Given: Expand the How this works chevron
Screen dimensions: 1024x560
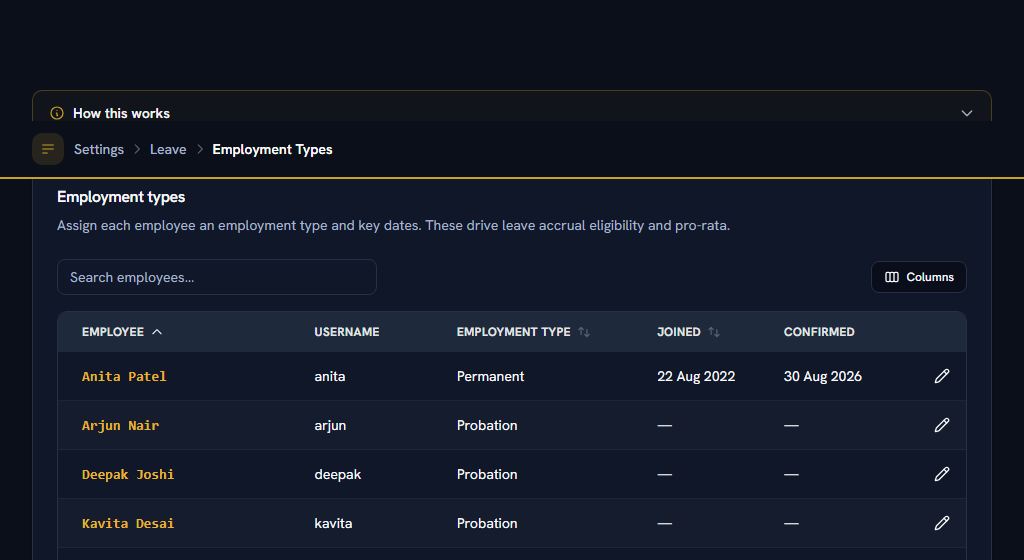Looking at the screenshot, I should point(967,113).
